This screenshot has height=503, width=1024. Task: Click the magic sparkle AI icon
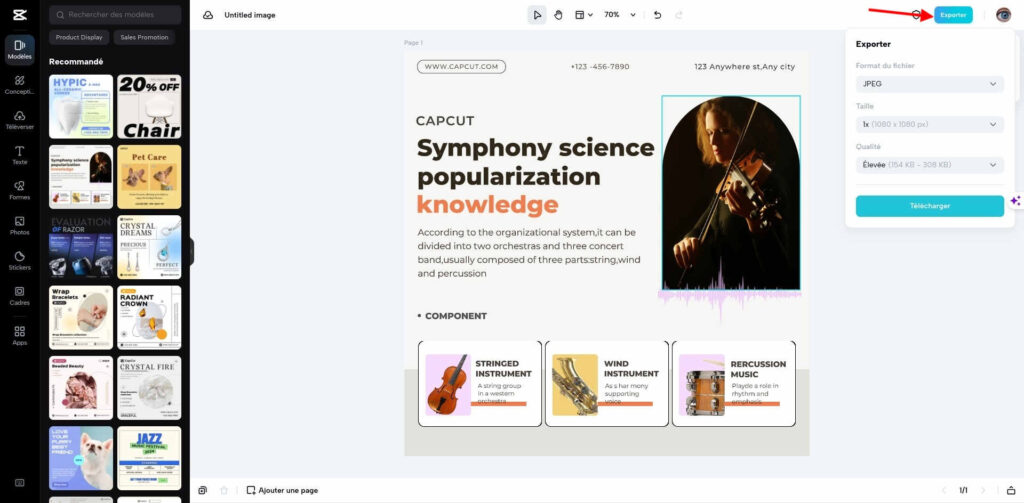tap(1015, 201)
